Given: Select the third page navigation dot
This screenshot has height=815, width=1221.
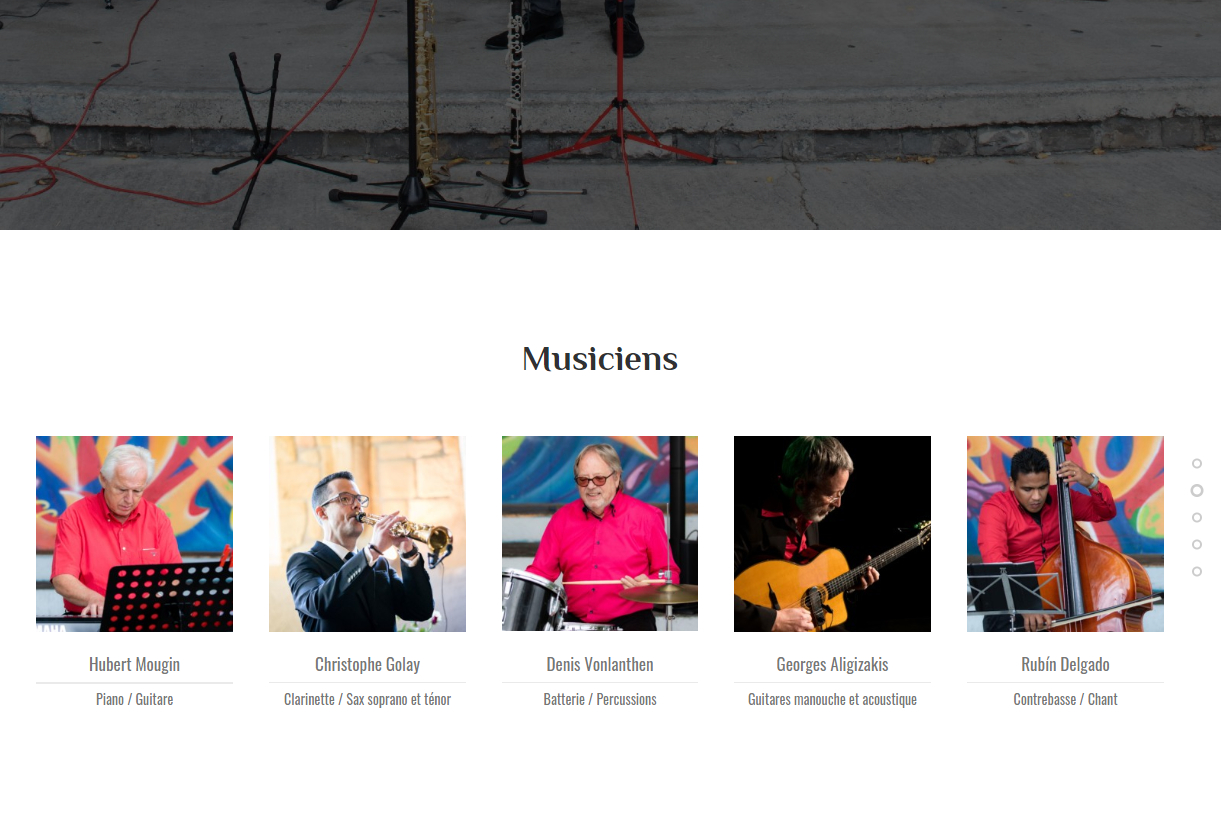Looking at the screenshot, I should pos(1197,517).
